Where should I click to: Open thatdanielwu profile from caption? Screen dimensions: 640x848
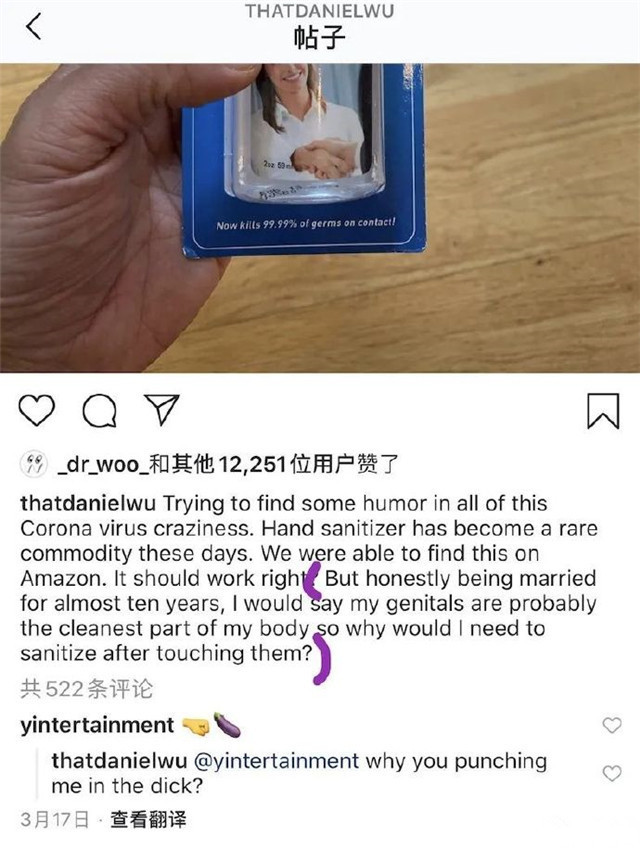click(88, 503)
